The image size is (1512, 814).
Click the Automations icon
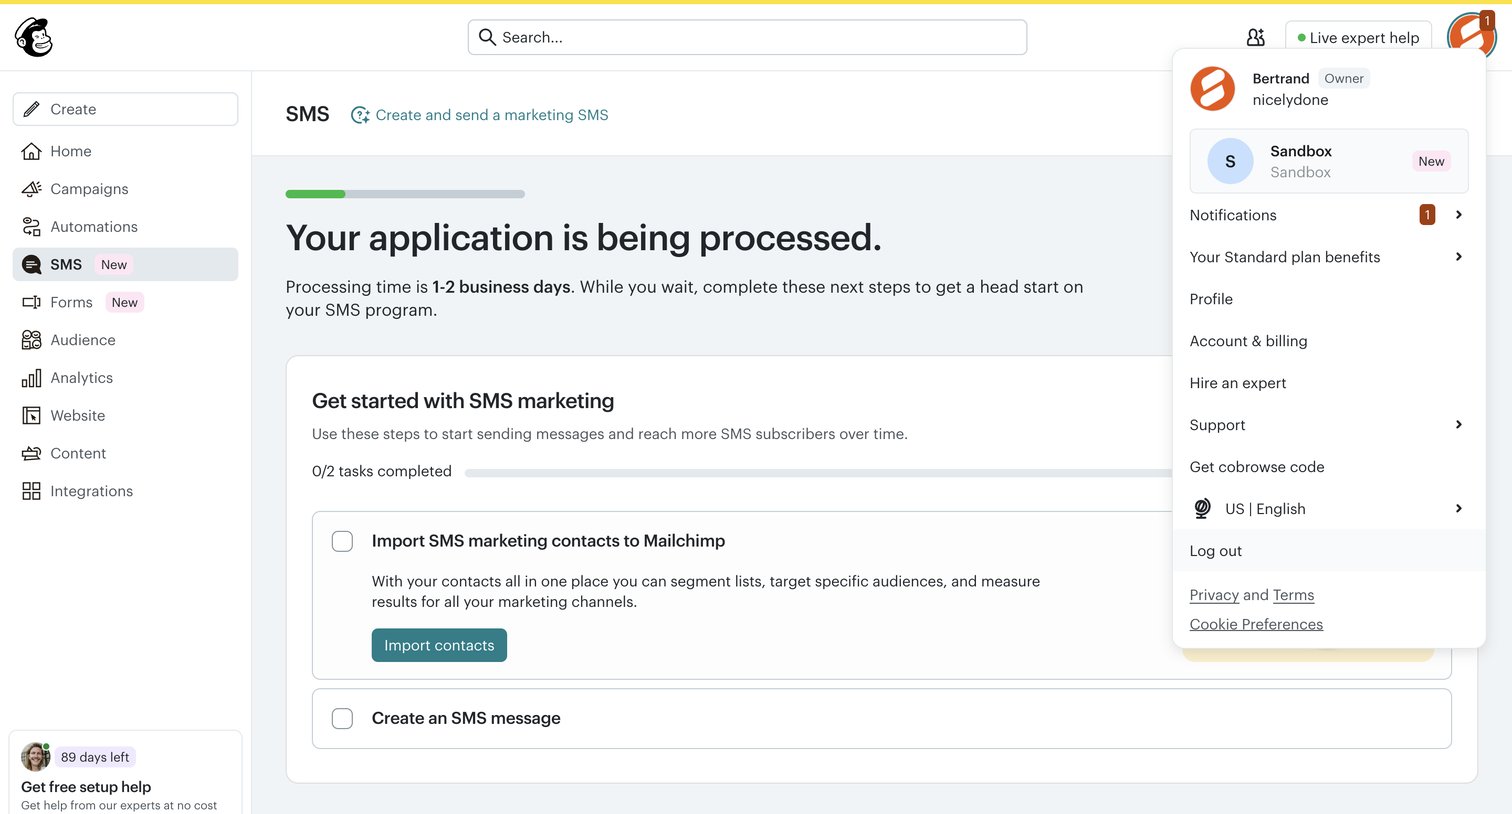click(32, 227)
